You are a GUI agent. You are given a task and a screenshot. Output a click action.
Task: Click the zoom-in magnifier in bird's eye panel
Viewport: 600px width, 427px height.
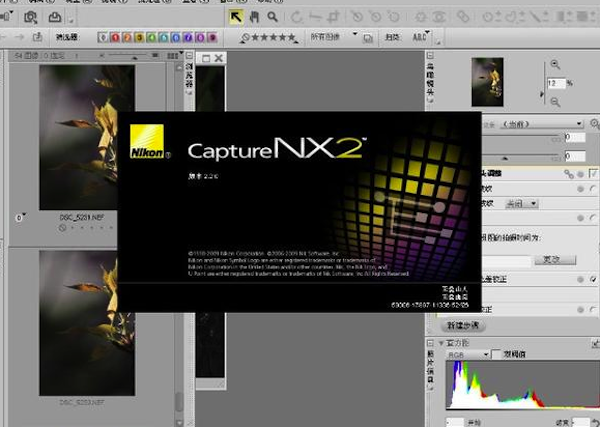(x=555, y=65)
